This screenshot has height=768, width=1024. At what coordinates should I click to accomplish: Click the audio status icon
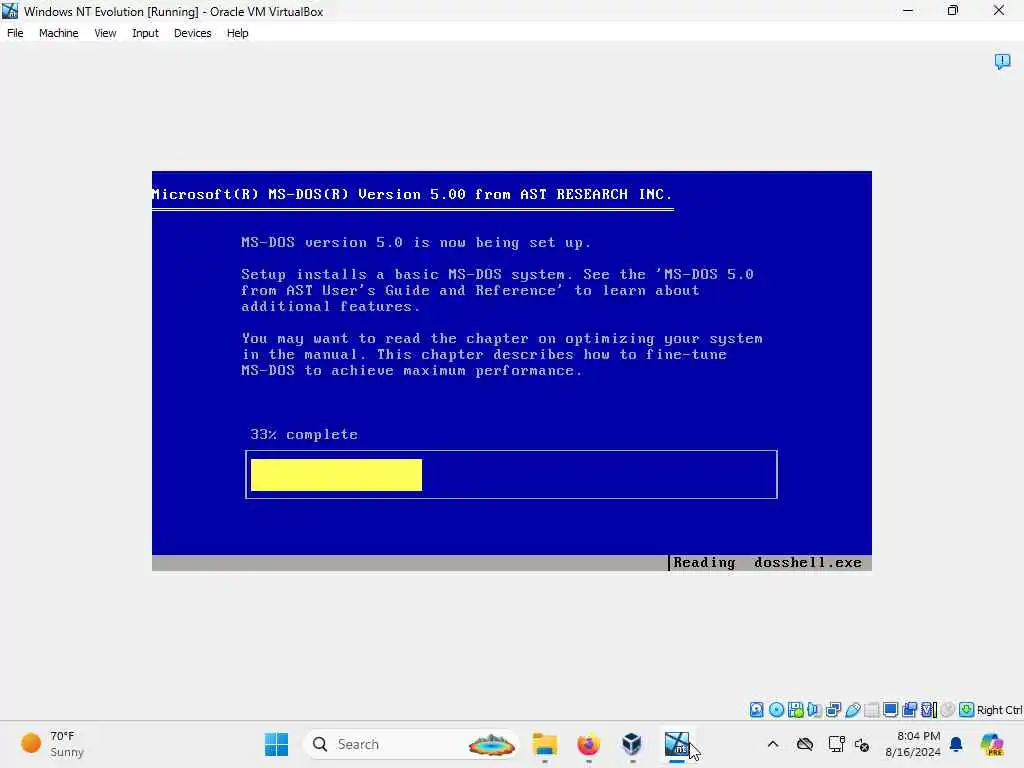tap(814, 710)
